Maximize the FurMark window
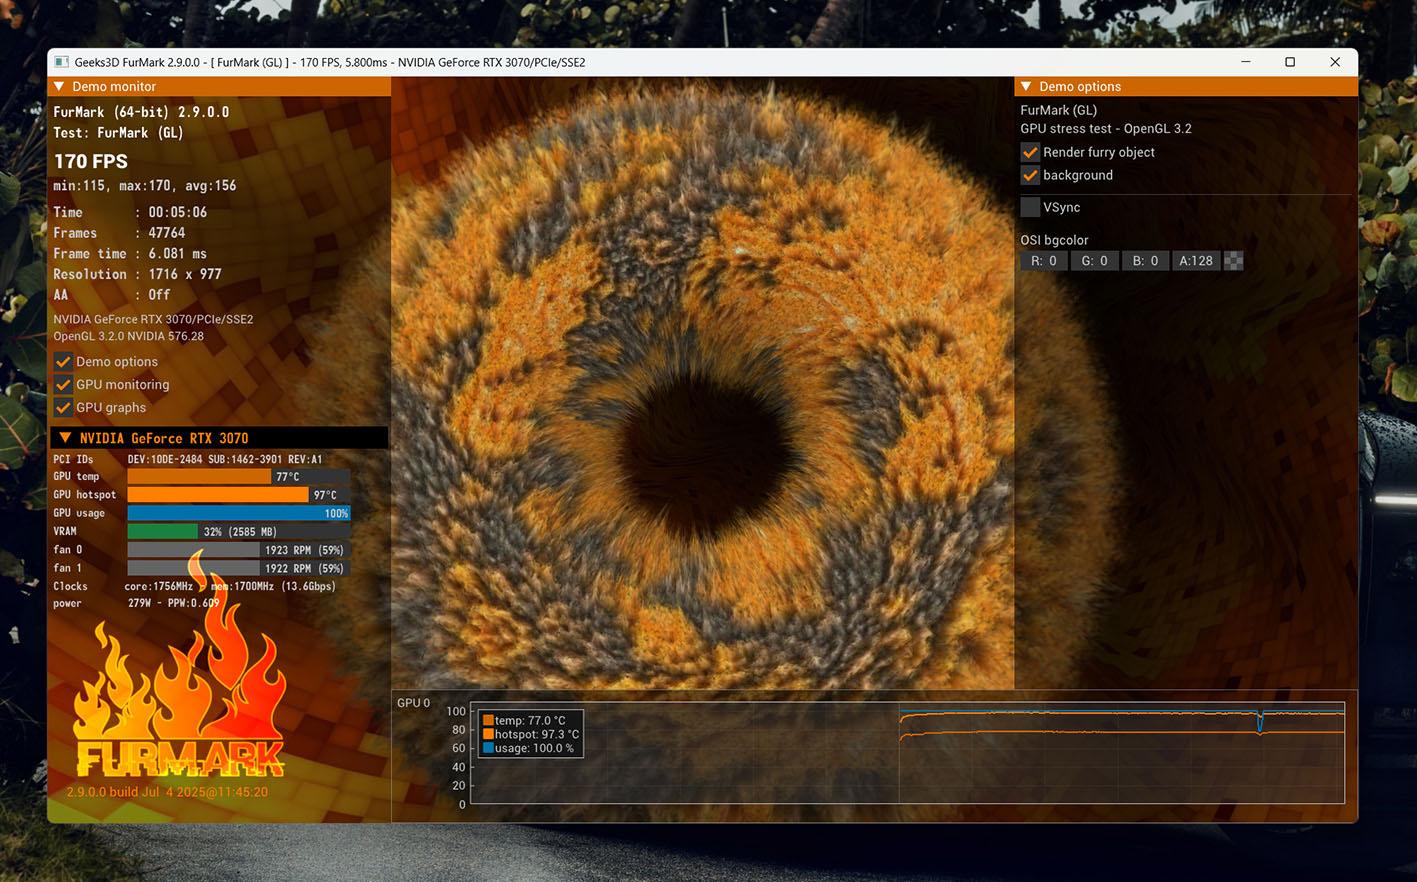The width and height of the screenshot is (1417, 882). click(x=1290, y=62)
